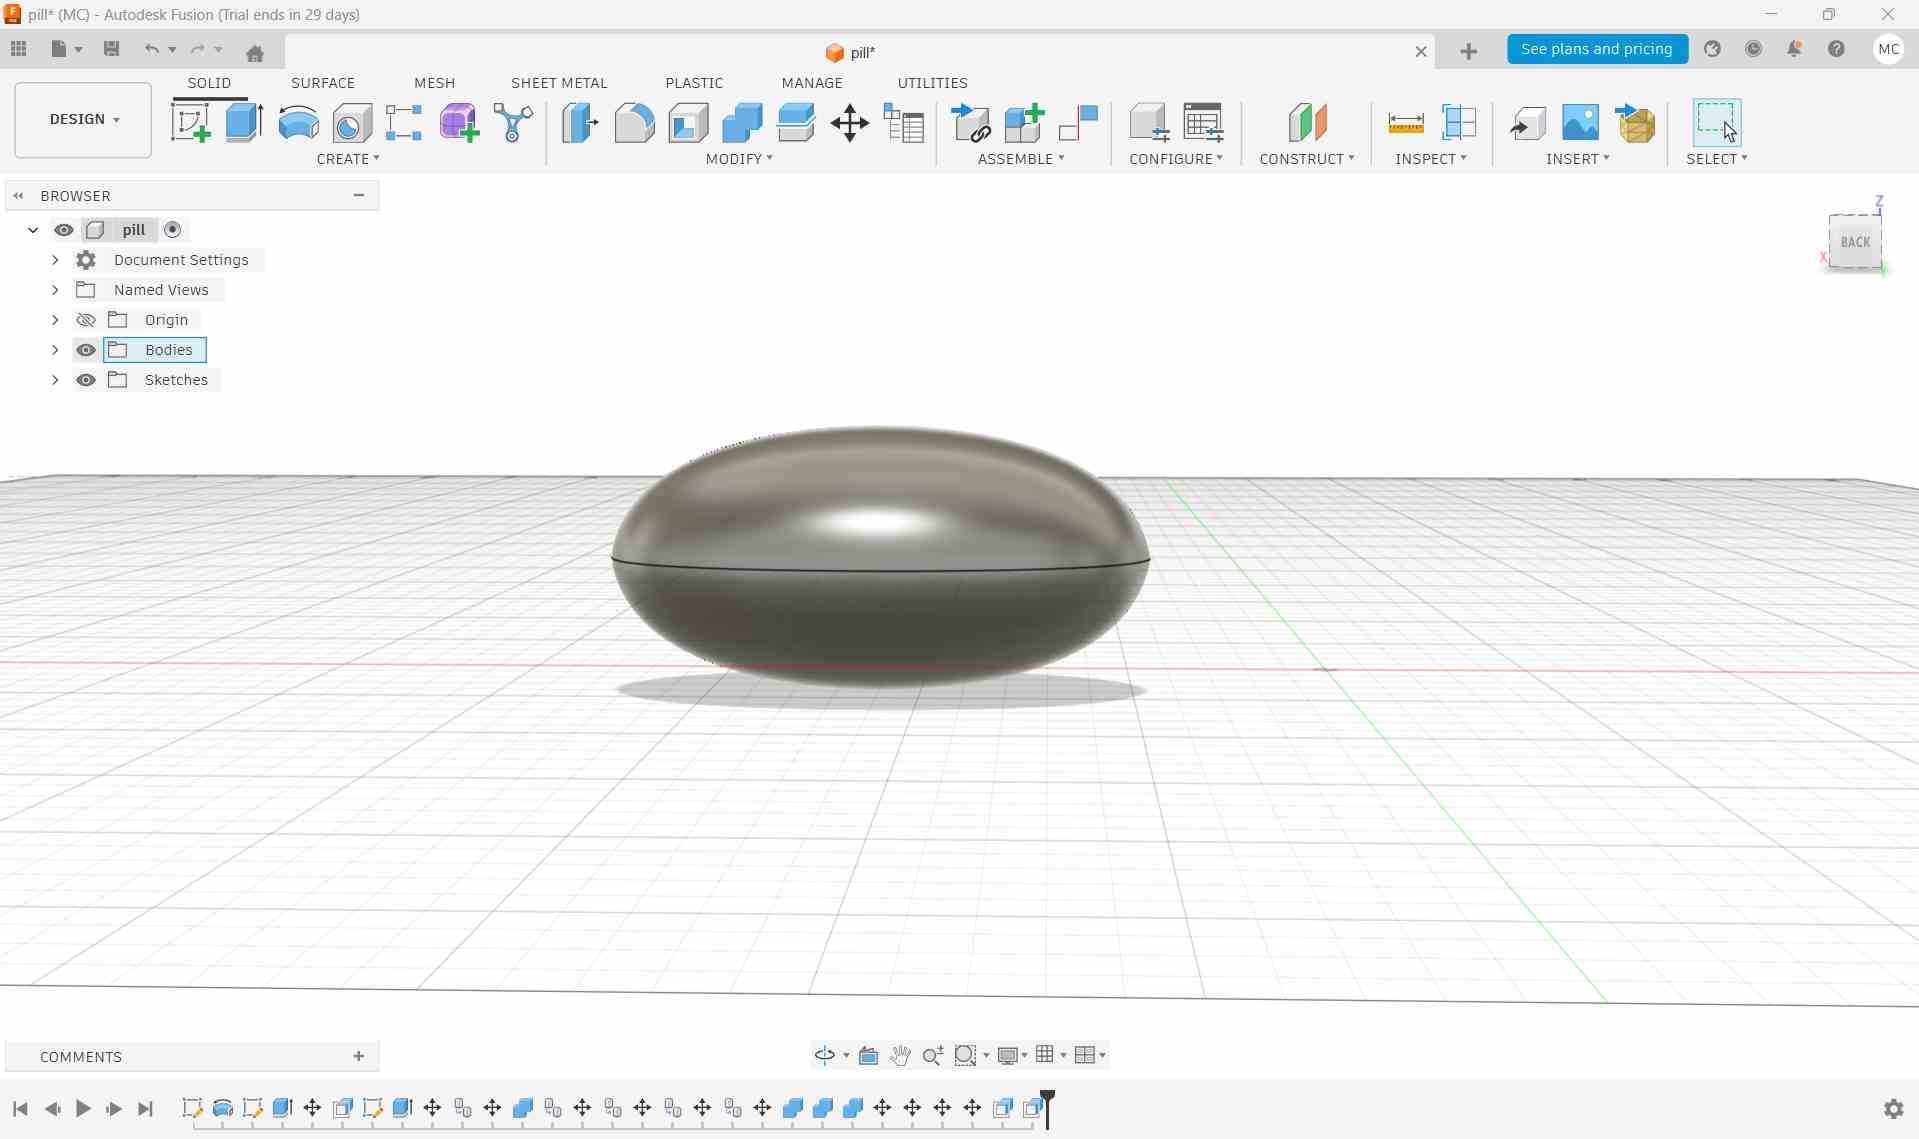Activate the pill component radio button
The image size is (1919, 1139).
coord(173,230)
